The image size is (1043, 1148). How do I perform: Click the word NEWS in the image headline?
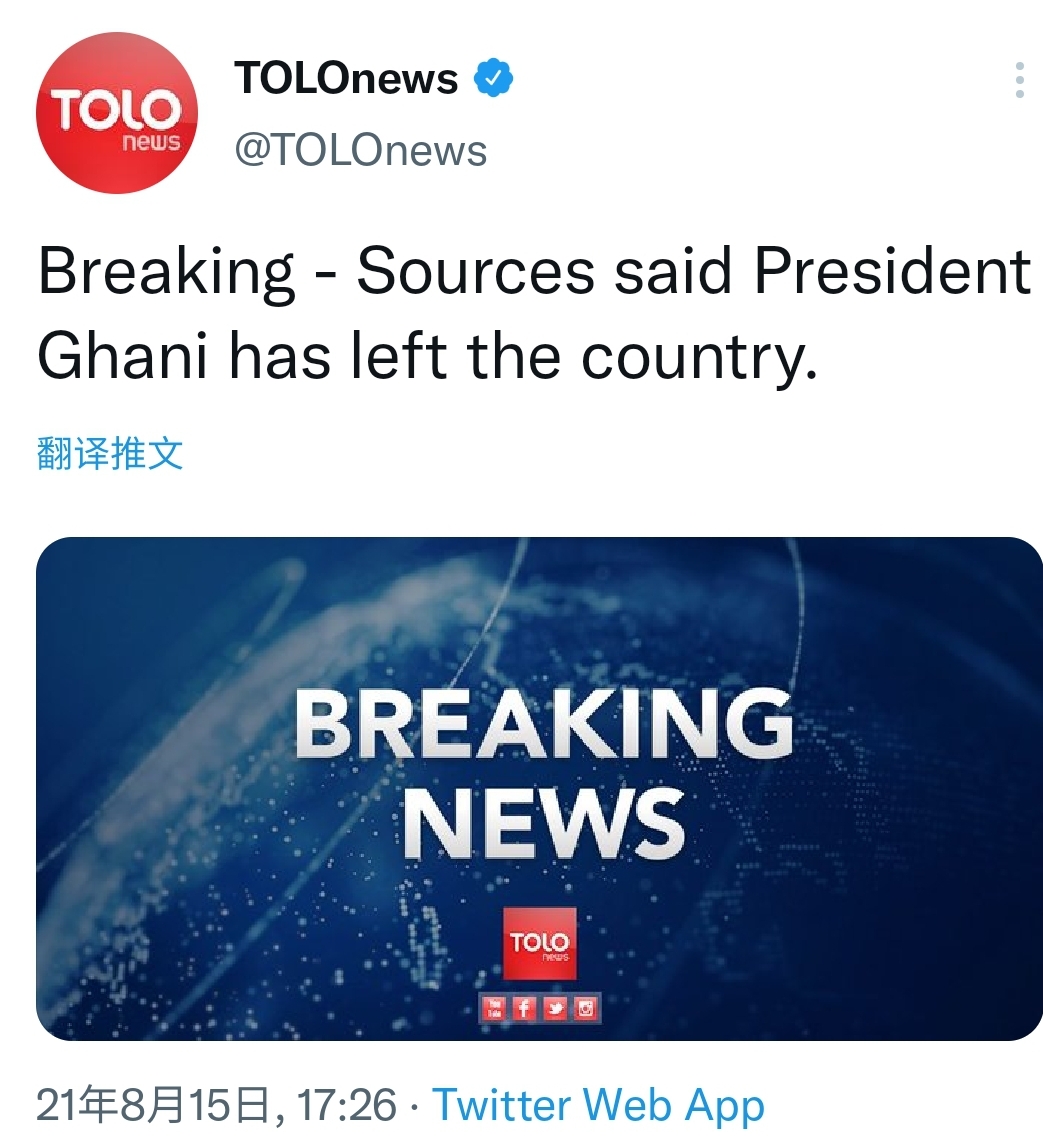point(543,822)
